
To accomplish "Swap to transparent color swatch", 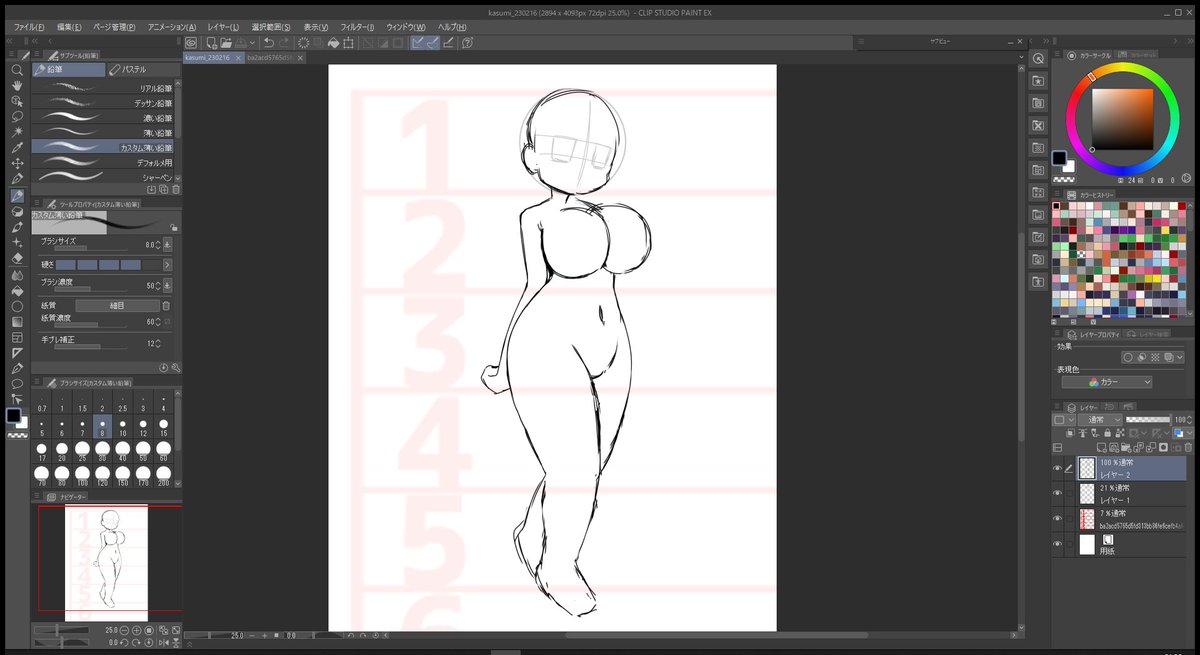I will click(17, 434).
